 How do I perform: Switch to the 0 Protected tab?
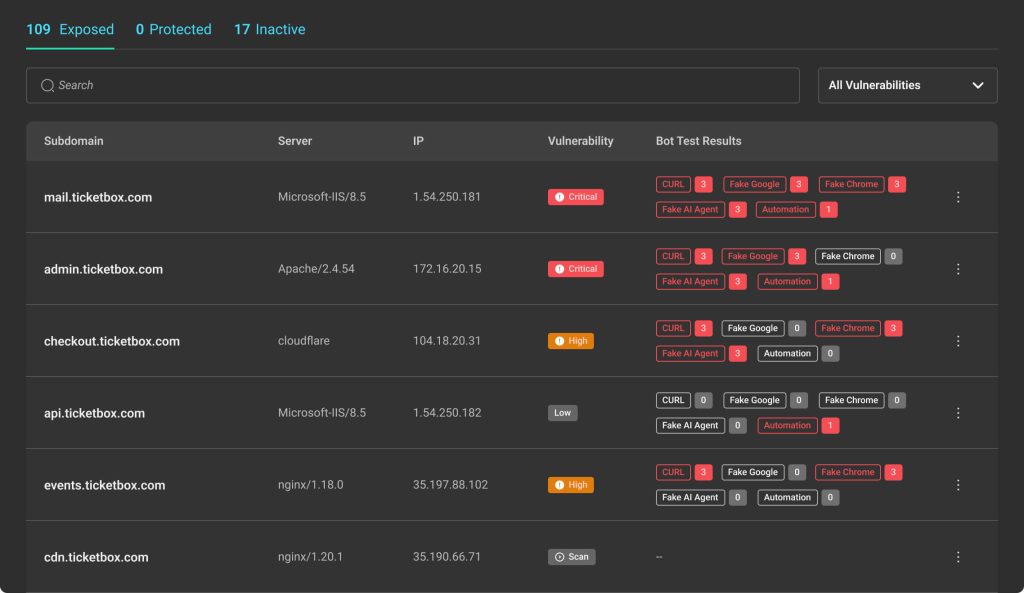(x=173, y=30)
